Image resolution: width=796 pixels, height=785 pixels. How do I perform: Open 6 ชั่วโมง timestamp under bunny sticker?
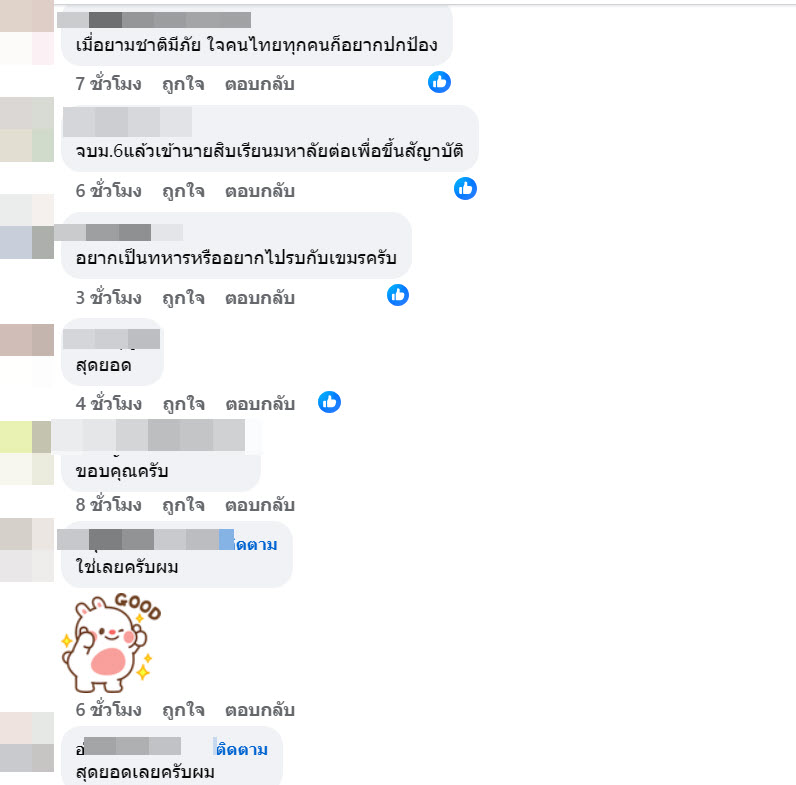pos(108,709)
